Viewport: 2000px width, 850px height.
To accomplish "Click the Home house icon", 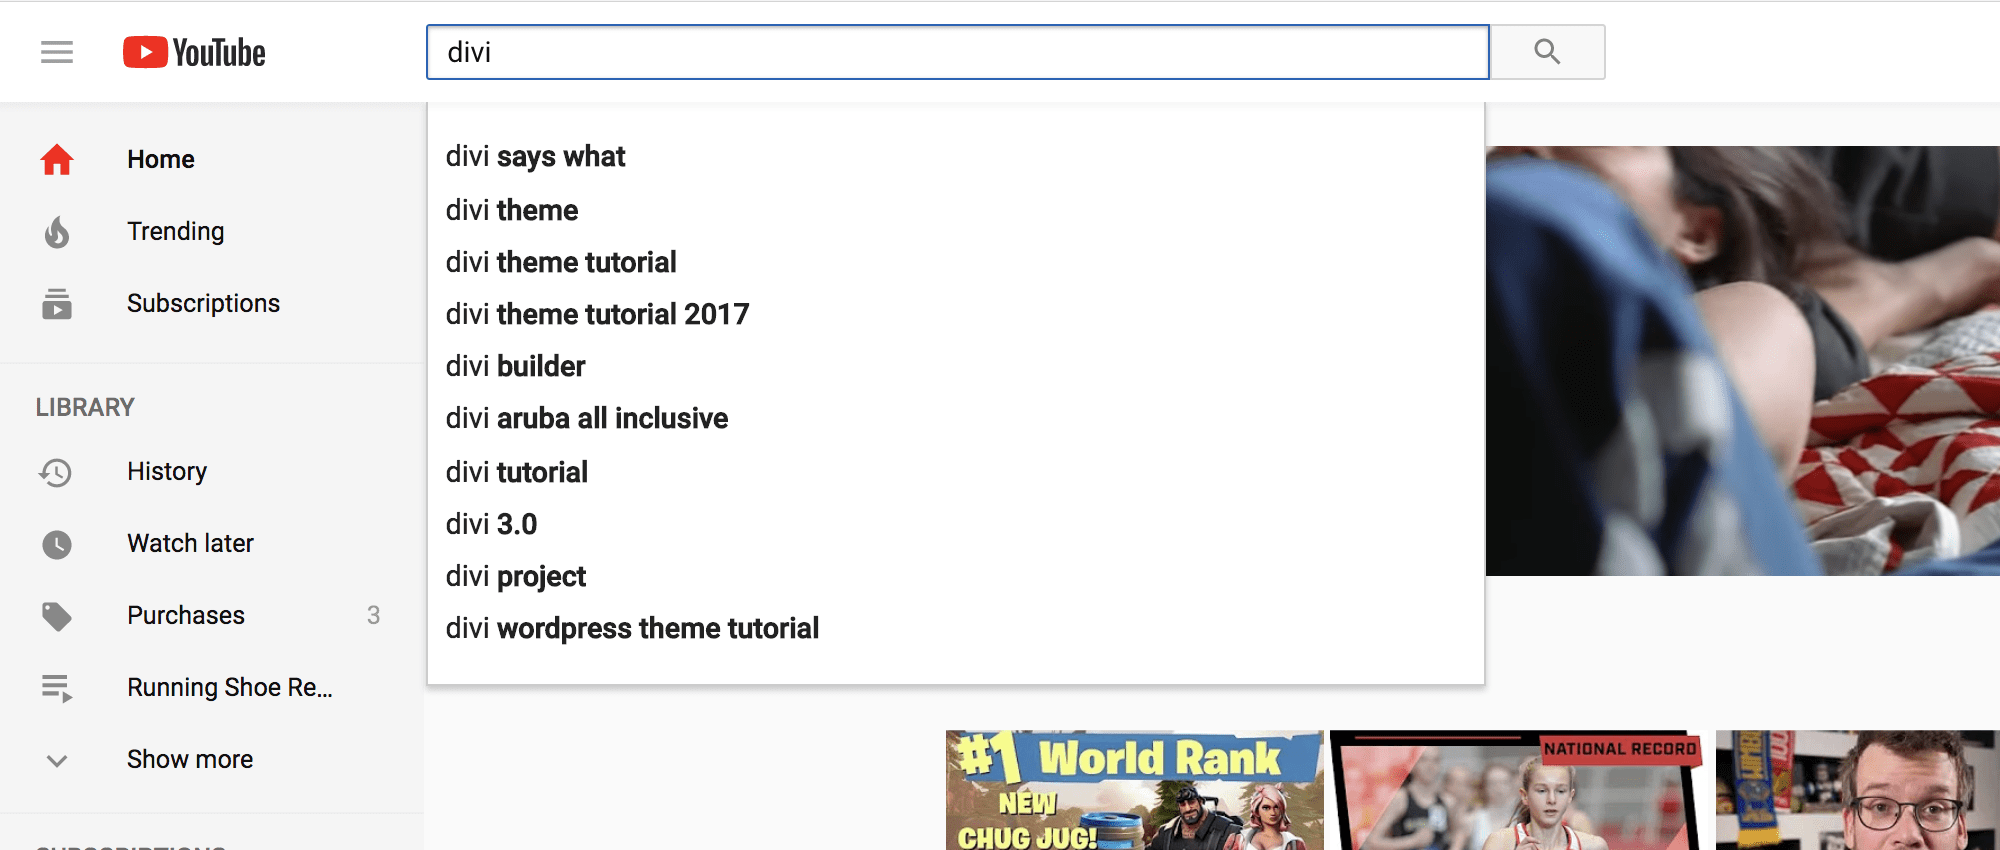I will tap(57, 160).
